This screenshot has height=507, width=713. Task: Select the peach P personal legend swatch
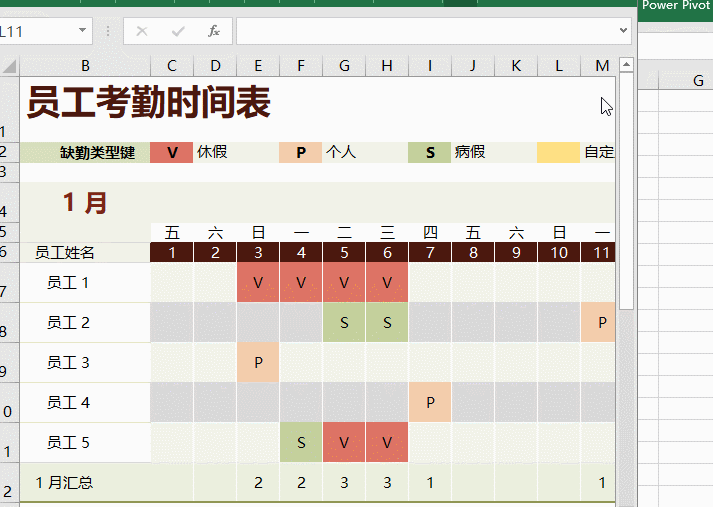[x=300, y=153]
